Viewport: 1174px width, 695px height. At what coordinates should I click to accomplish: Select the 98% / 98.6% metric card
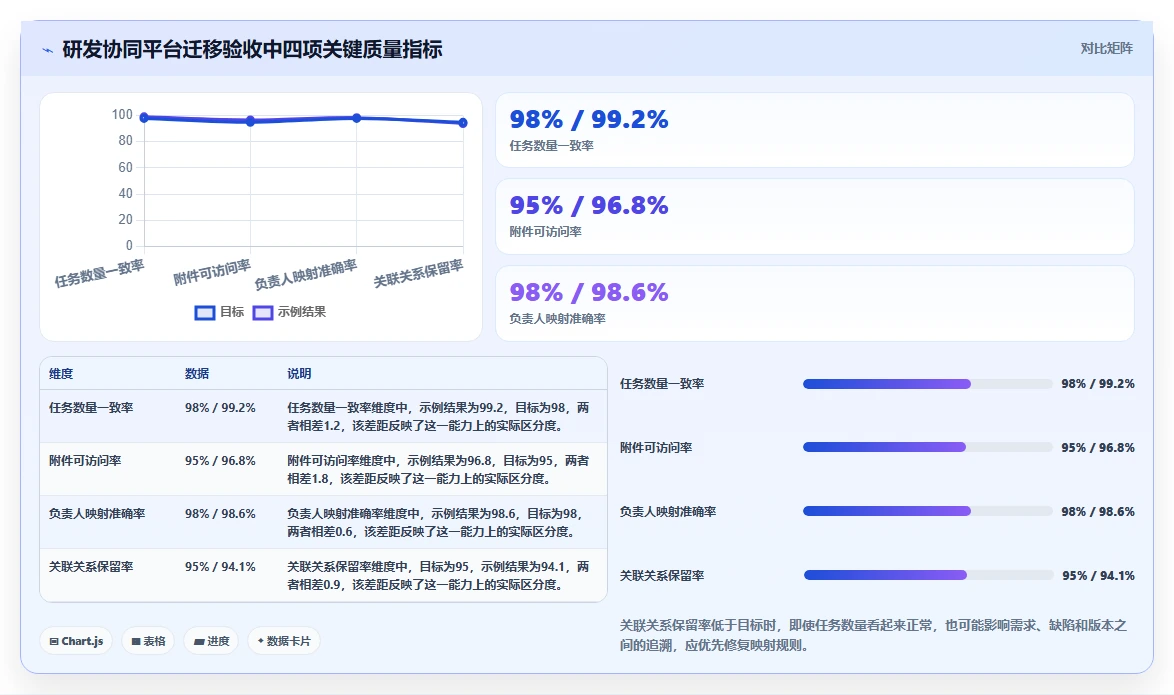click(815, 303)
